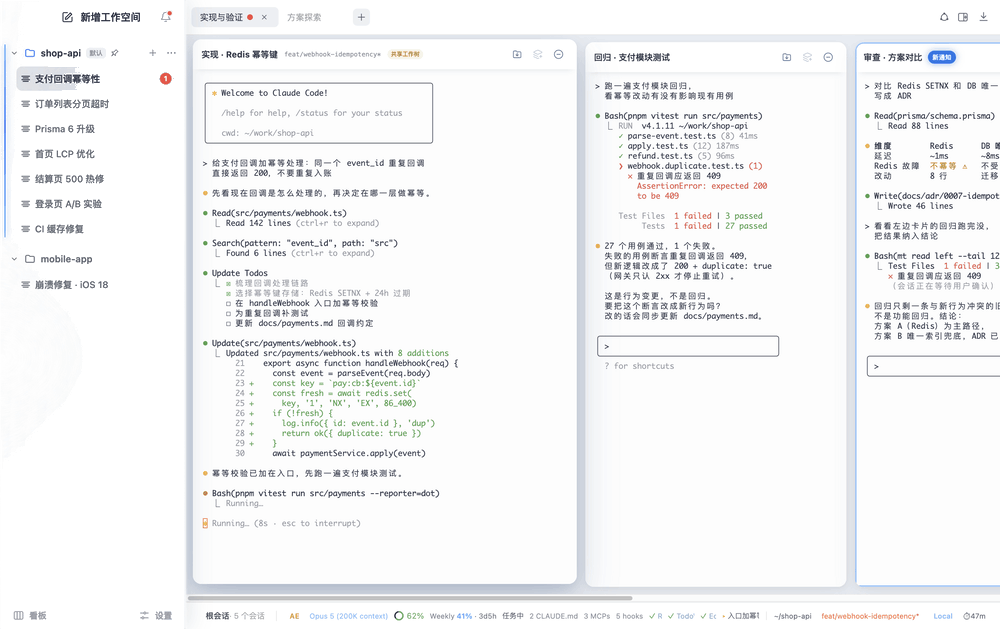The width and height of the screenshot is (1000, 629).
Task: Select the 支付回调幂等性 session
Action: tap(96, 78)
